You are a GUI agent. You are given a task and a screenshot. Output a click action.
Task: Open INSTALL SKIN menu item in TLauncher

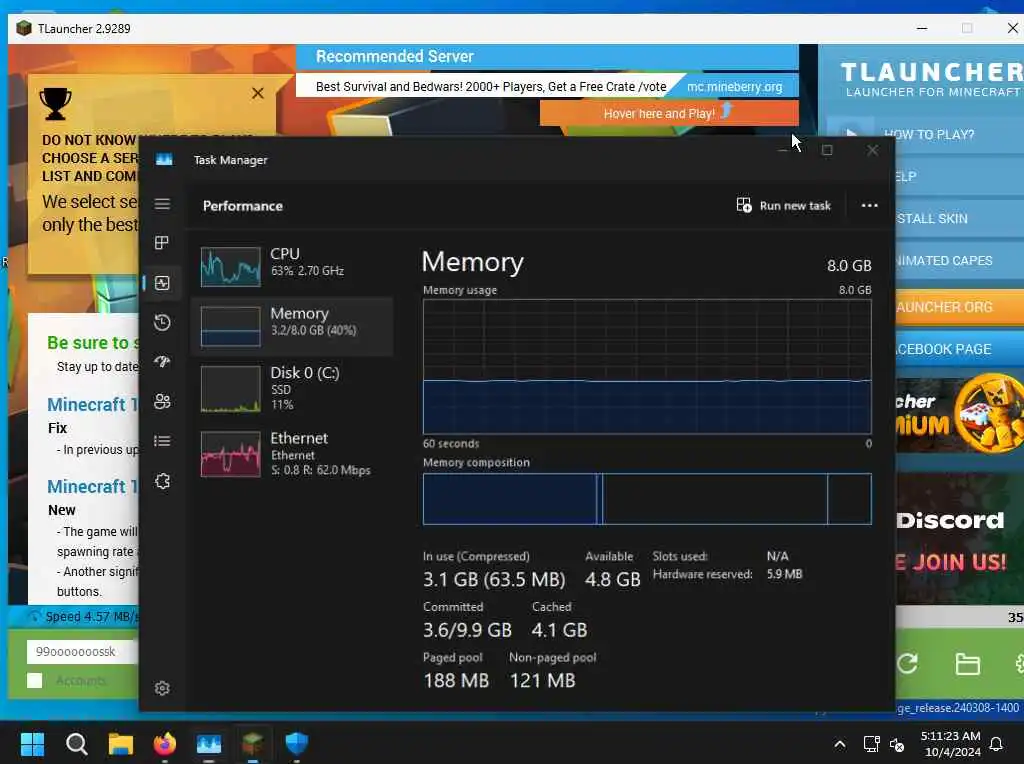coord(960,218)
